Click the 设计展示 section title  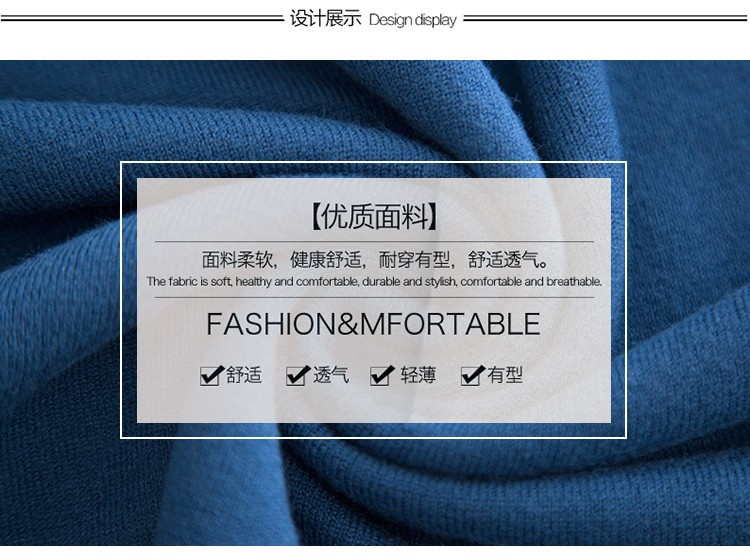pyautogui.click(x=325, y=19)
